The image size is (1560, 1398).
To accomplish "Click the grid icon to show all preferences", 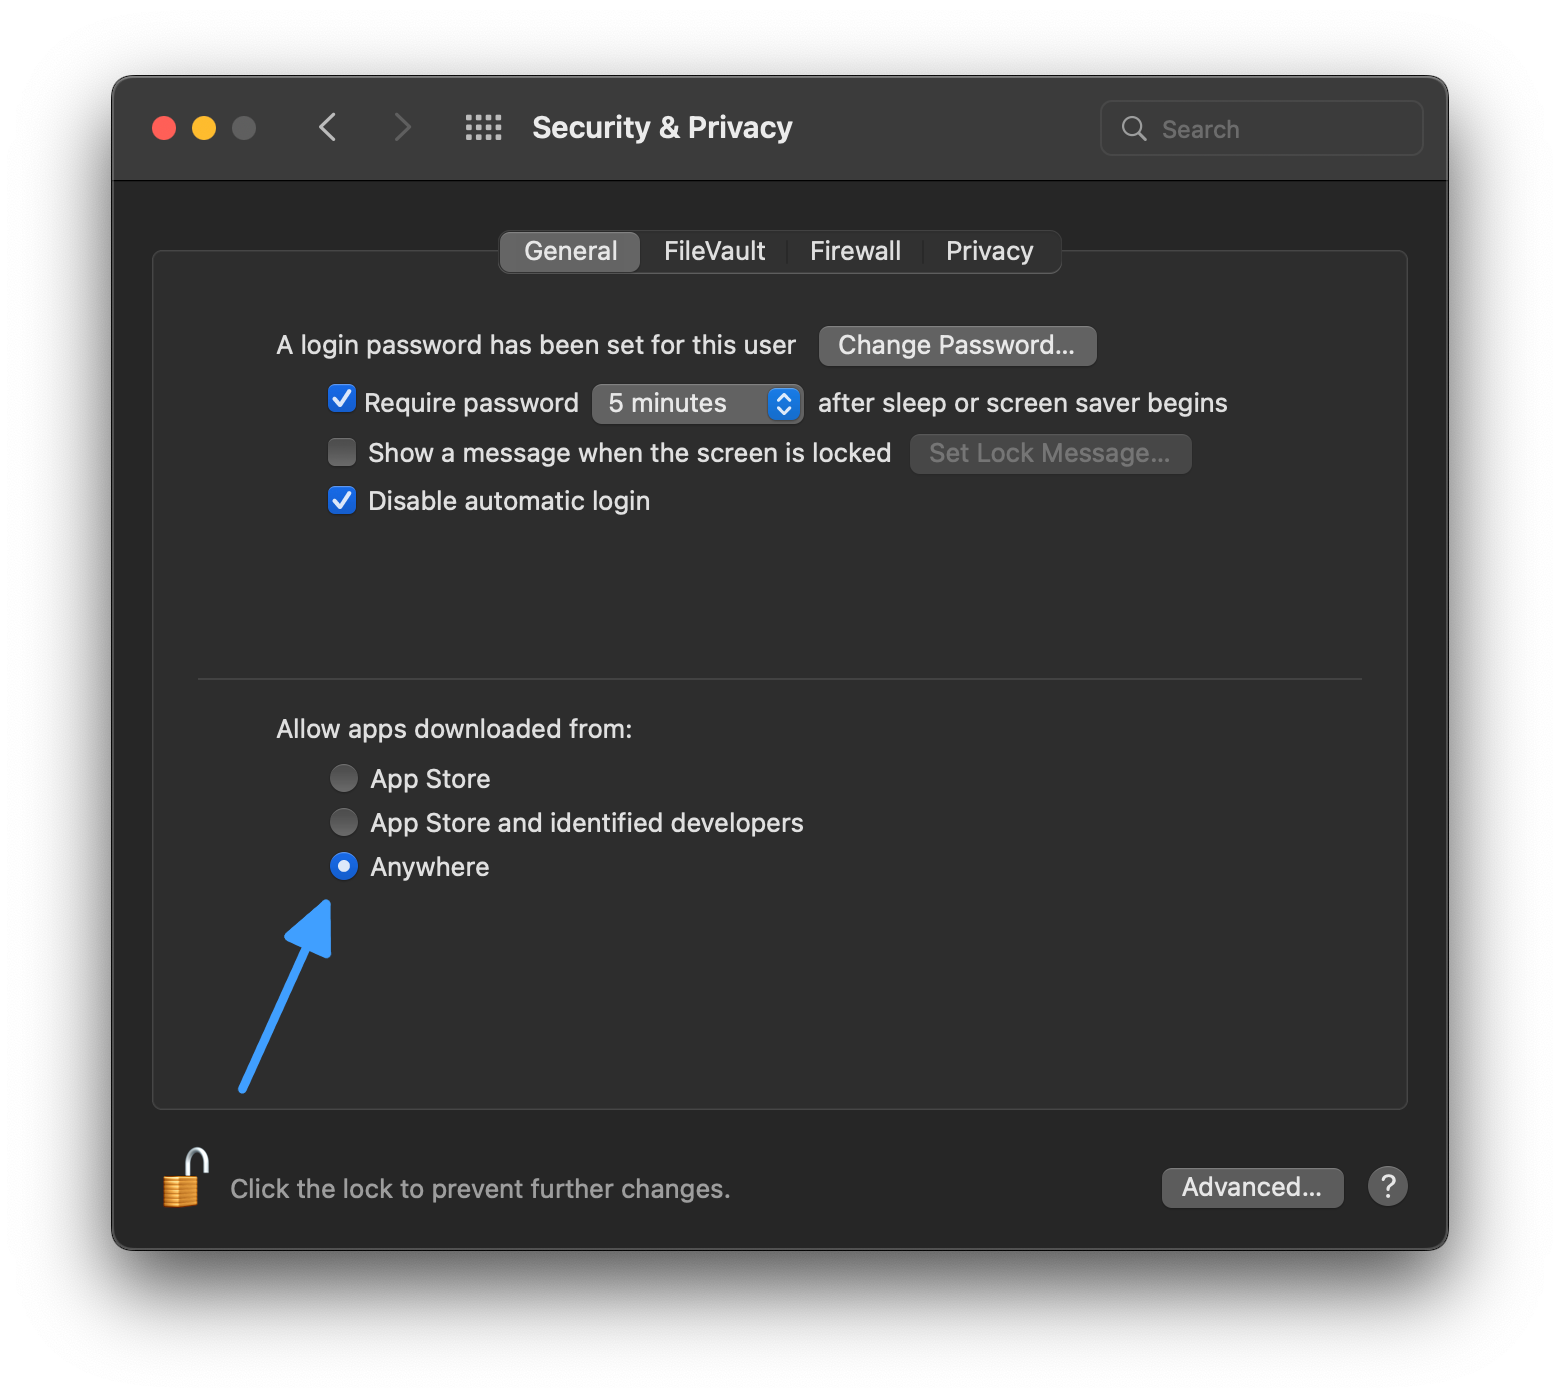I will point(483,127).
